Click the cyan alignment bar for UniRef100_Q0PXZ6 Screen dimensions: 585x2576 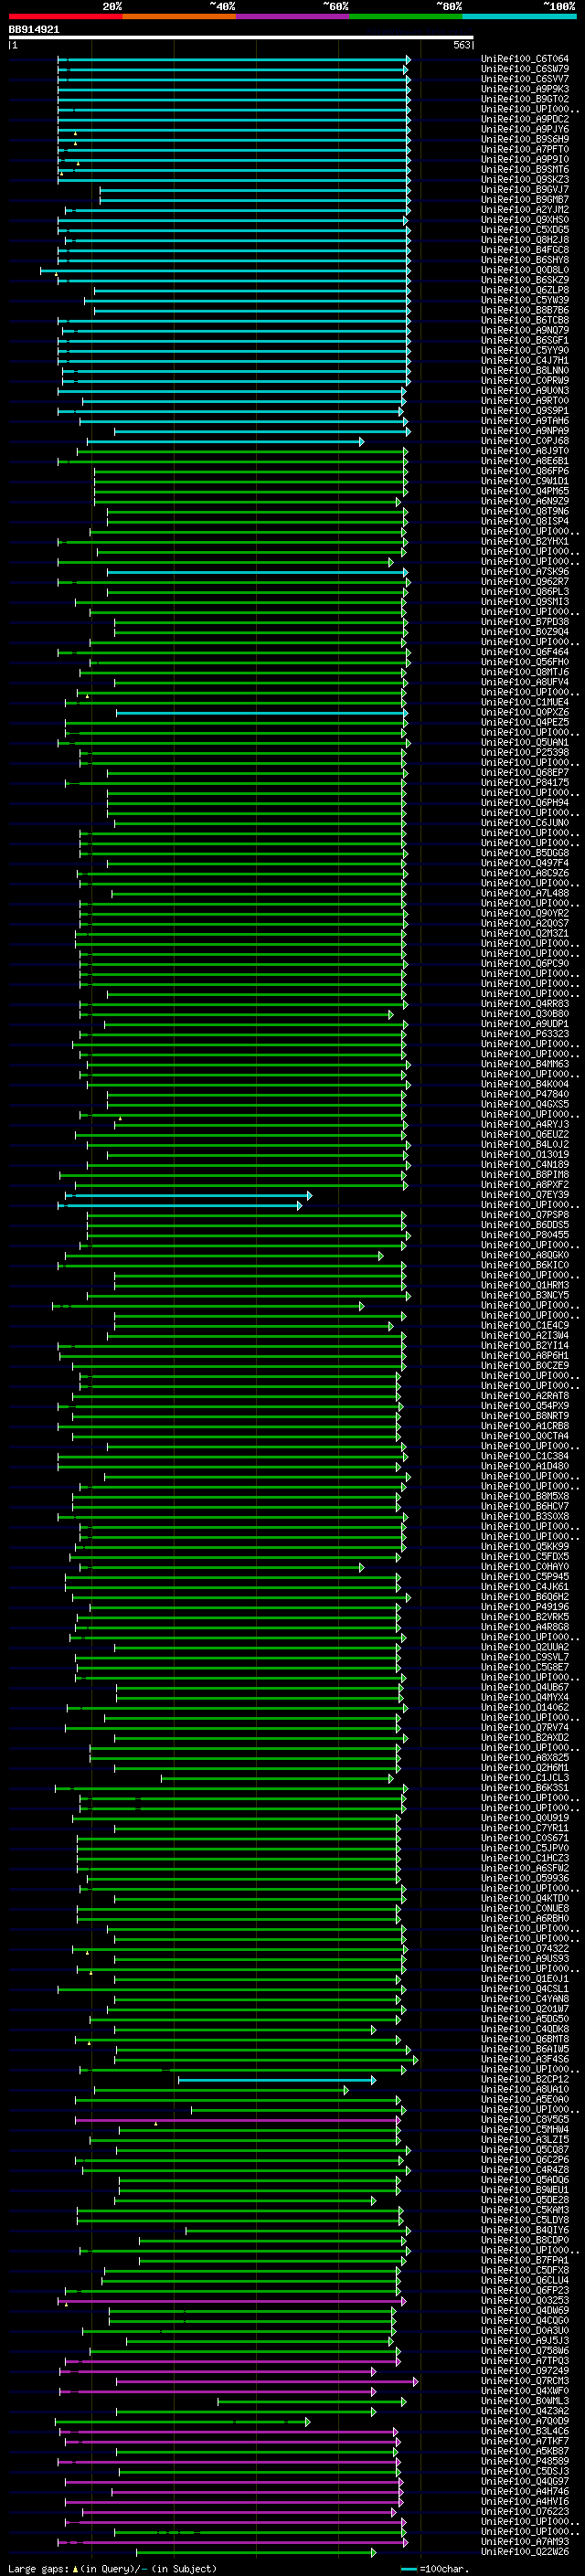(x=261, y=713)
